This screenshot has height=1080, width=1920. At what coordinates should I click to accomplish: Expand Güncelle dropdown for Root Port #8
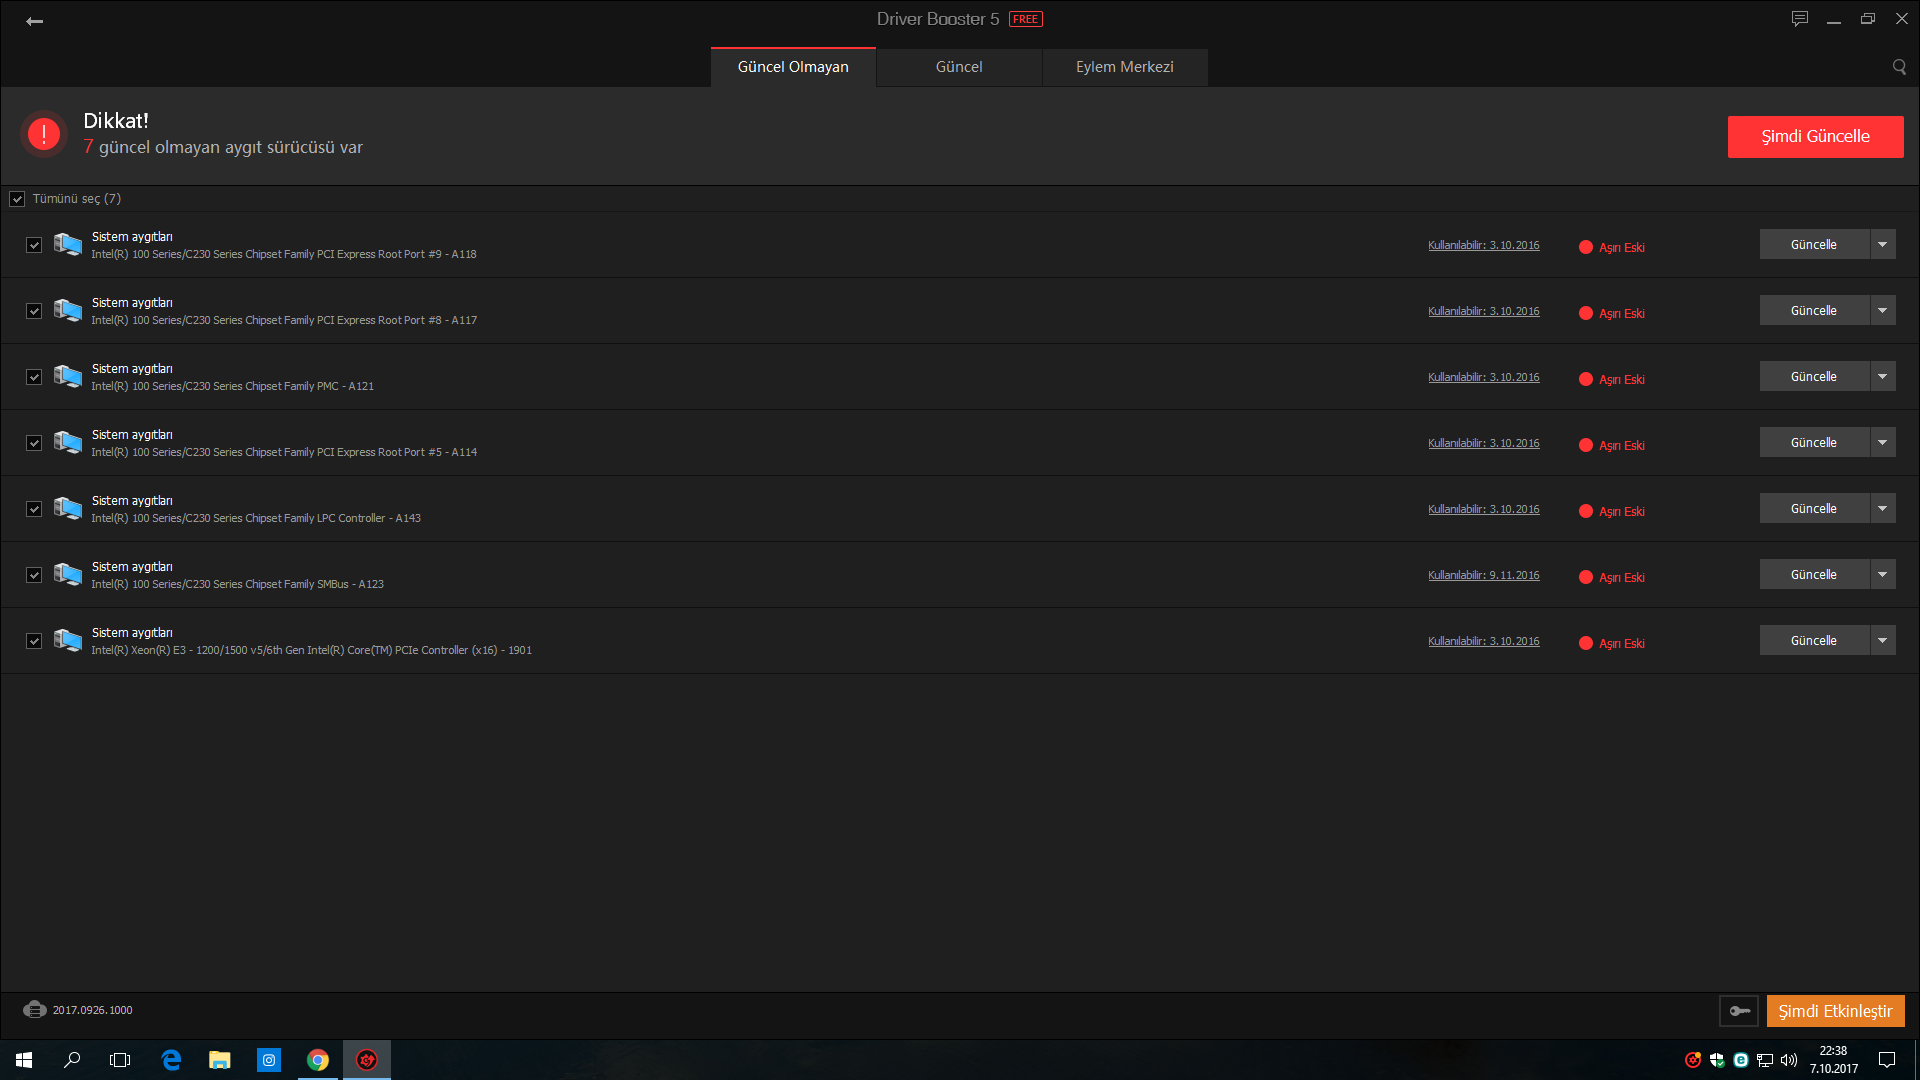1883,311
